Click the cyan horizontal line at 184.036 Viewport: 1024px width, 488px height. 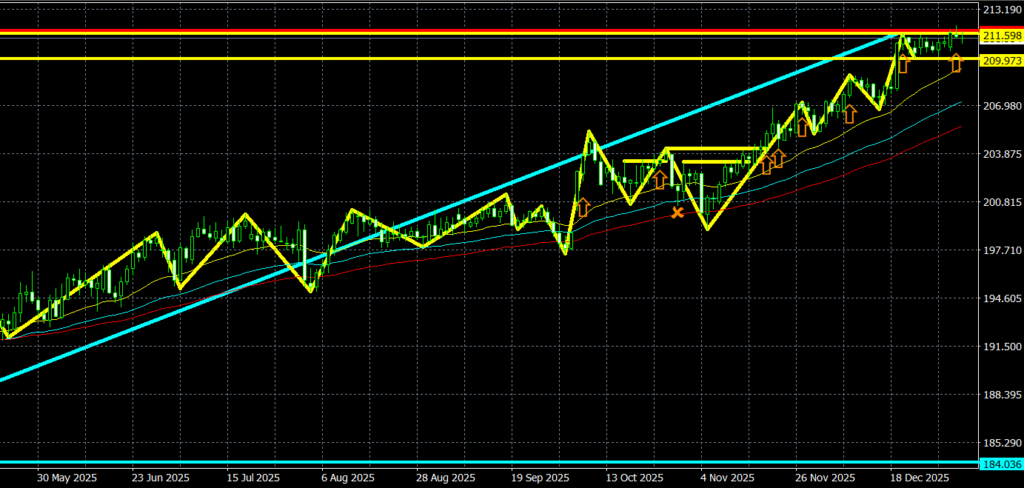click(400, 462)
